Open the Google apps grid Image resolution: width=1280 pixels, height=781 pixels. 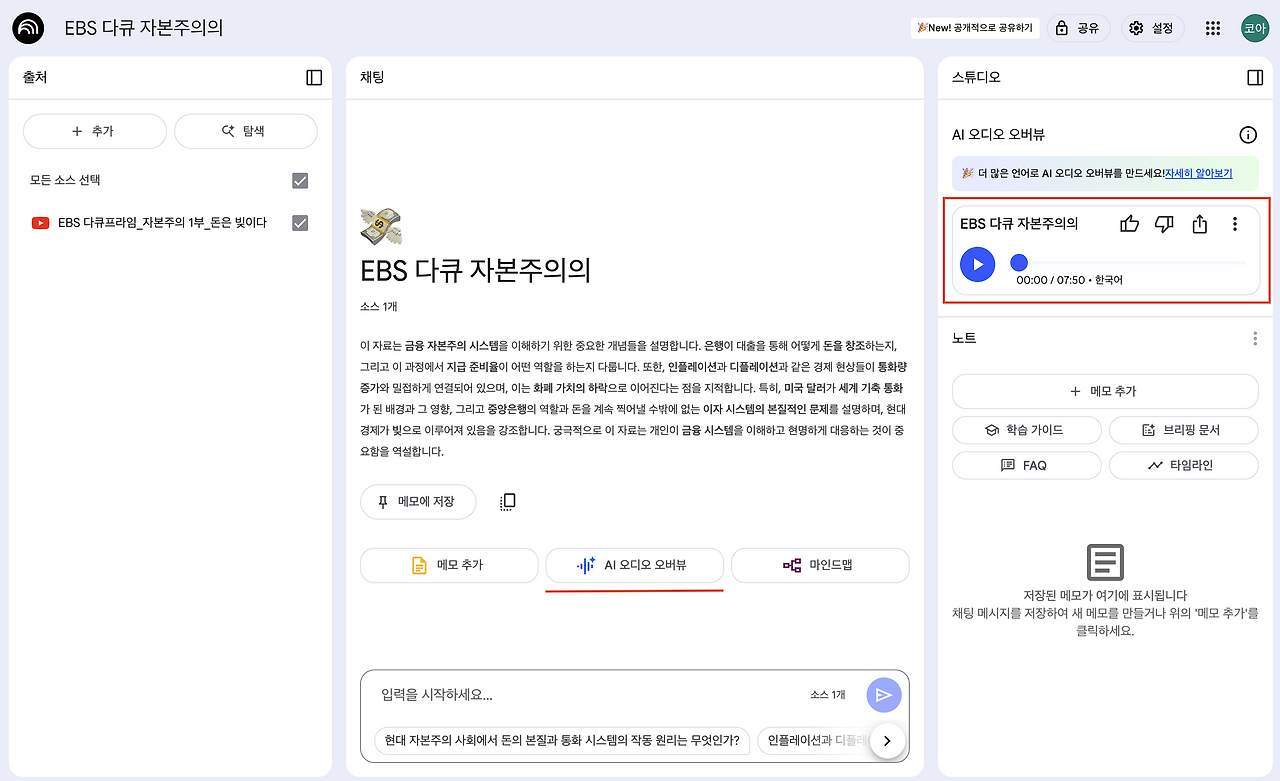pyautogui.click(x=1211, y=28)
